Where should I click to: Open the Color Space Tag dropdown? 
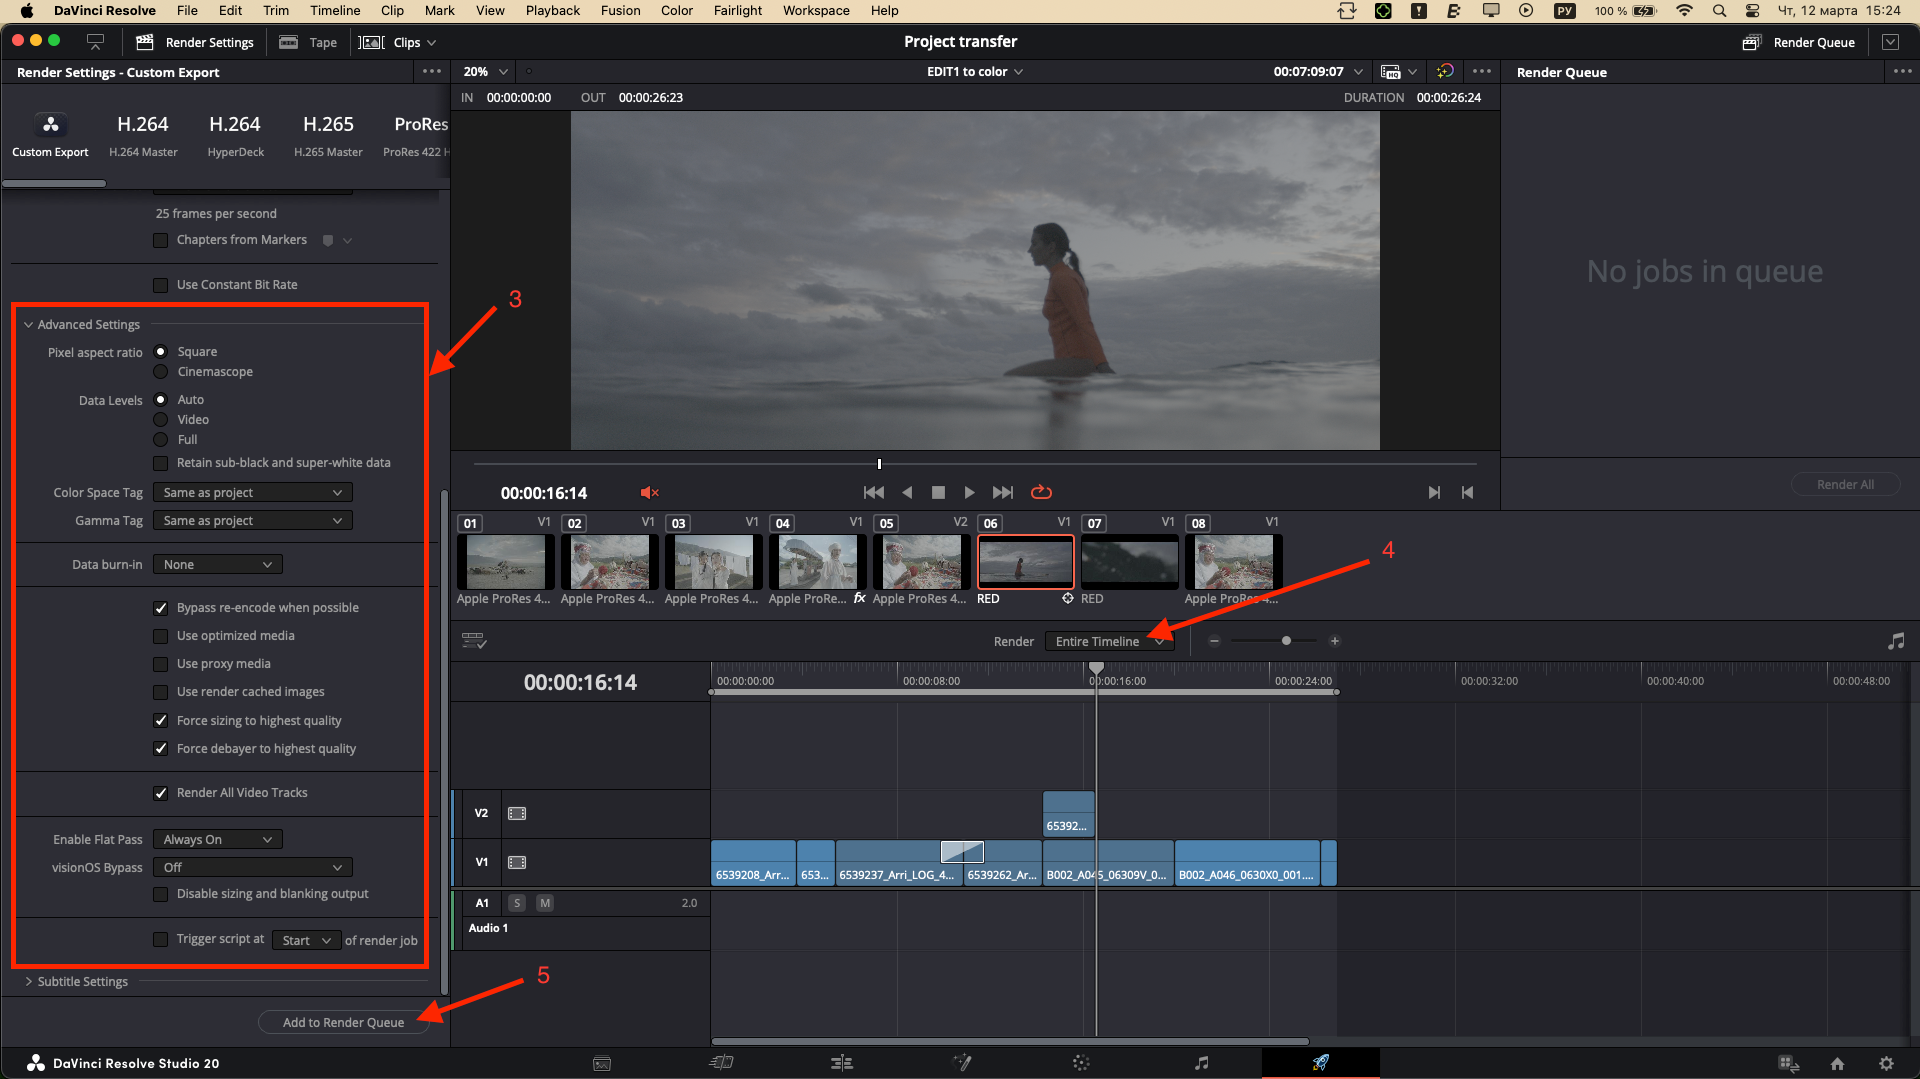(252, 492)
